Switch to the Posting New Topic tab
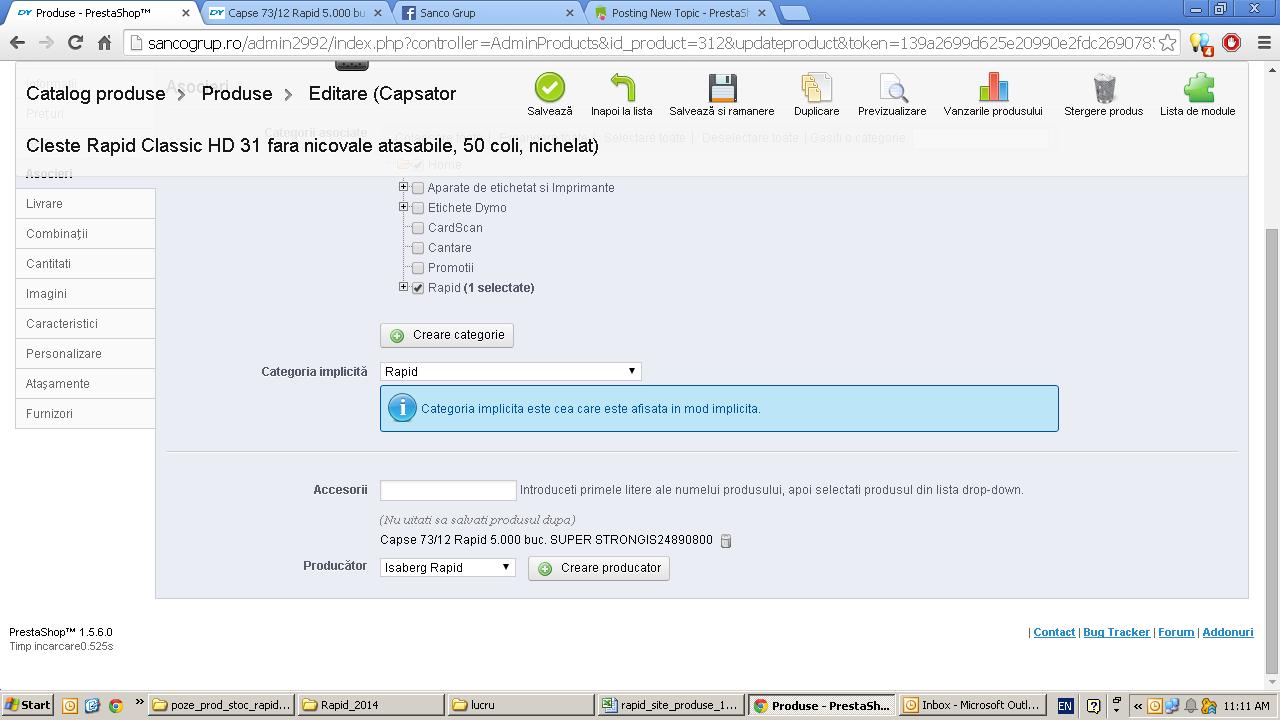 [679, 13]
